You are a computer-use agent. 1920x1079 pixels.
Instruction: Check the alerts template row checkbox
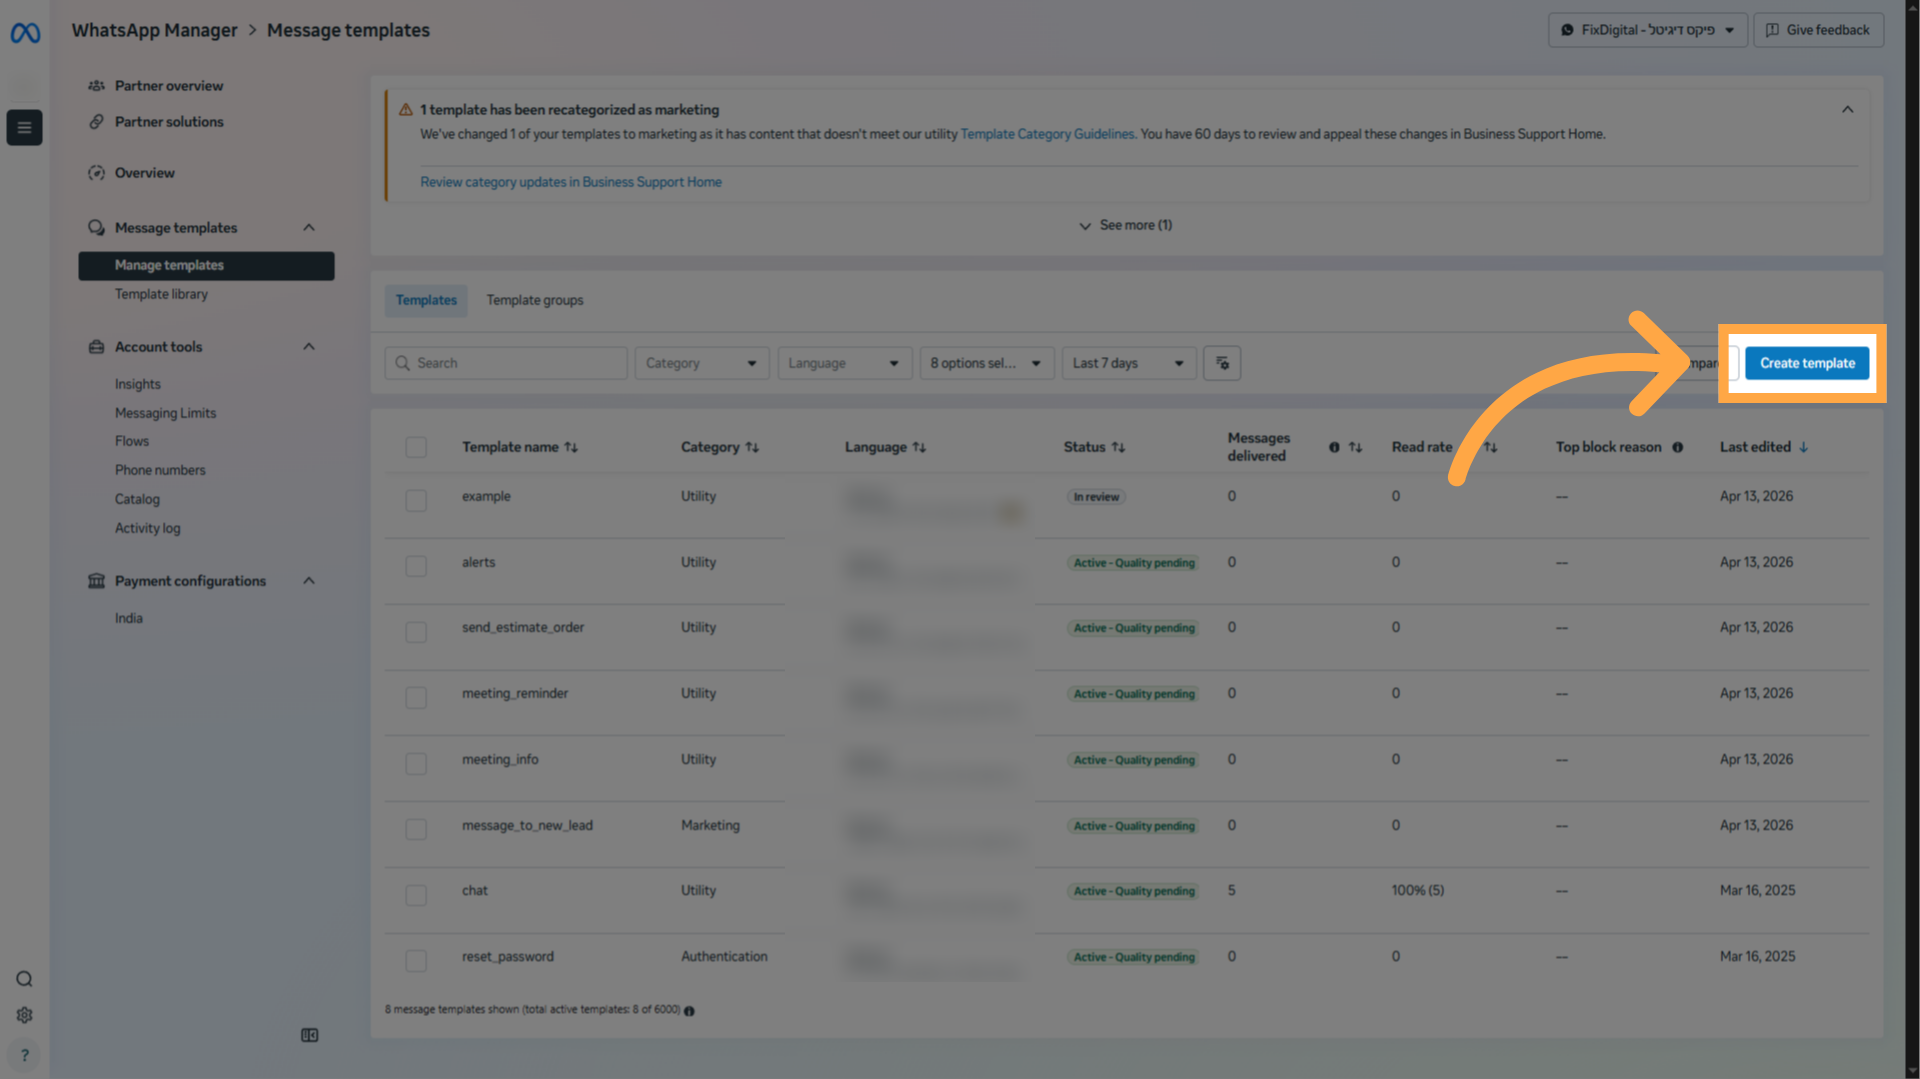point(416,566)
